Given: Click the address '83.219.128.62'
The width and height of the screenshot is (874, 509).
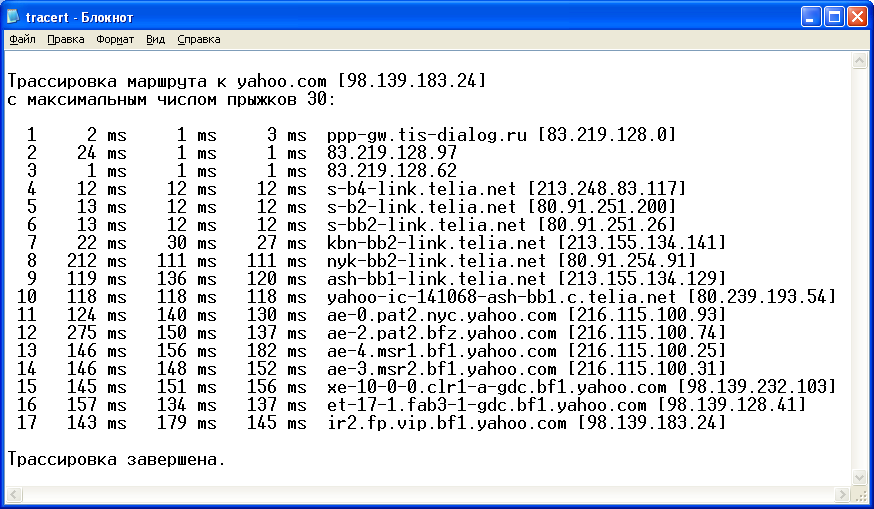Looking at the screenshot, I should pos(392,171).
